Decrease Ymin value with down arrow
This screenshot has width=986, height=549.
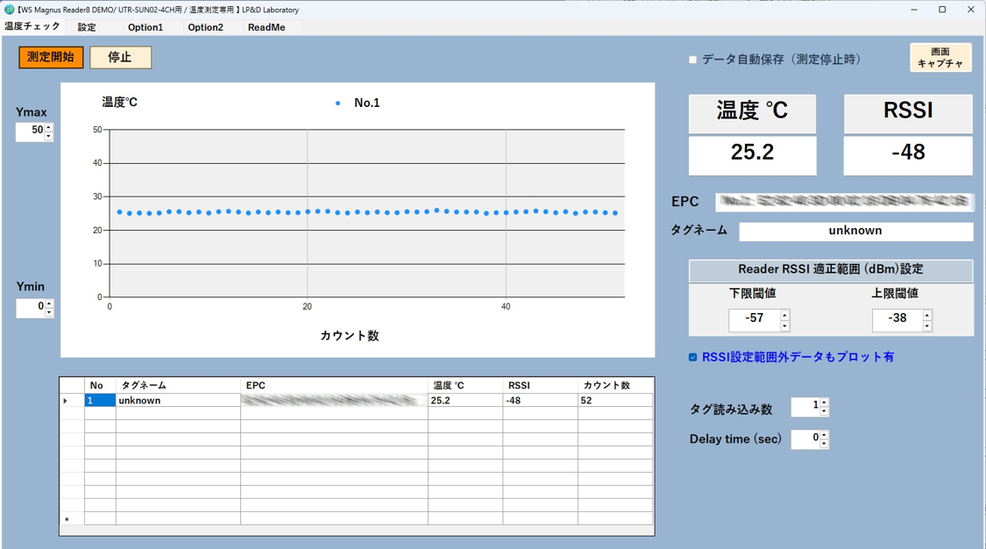(49, 312)
